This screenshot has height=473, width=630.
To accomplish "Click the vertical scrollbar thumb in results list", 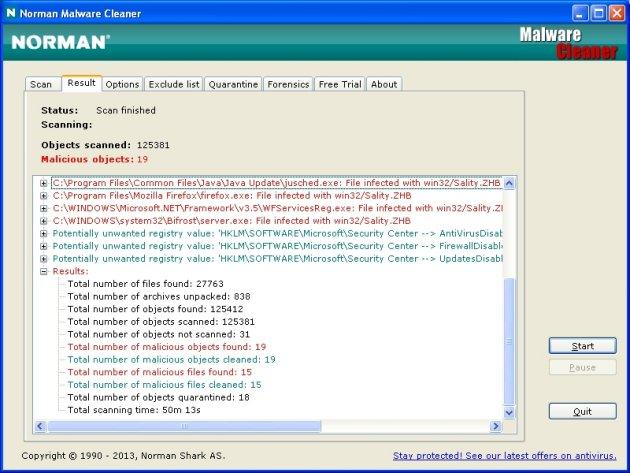I will pos(509,342).
